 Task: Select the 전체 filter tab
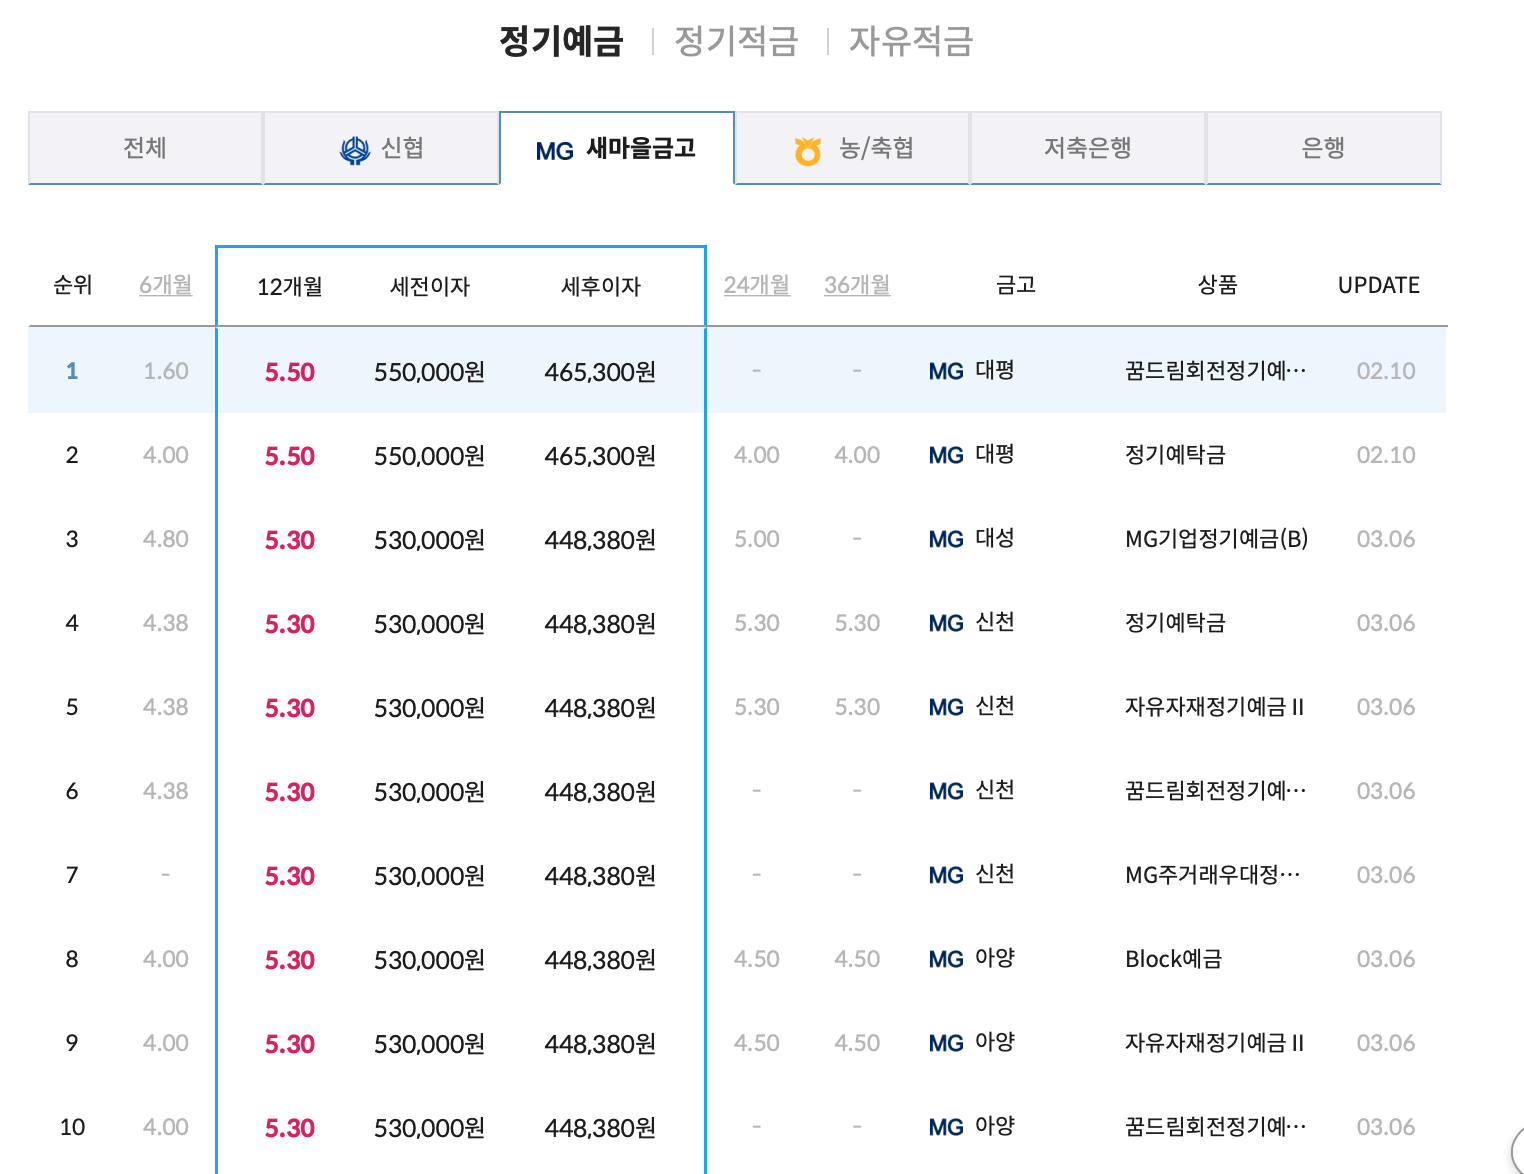pos(145,148)
